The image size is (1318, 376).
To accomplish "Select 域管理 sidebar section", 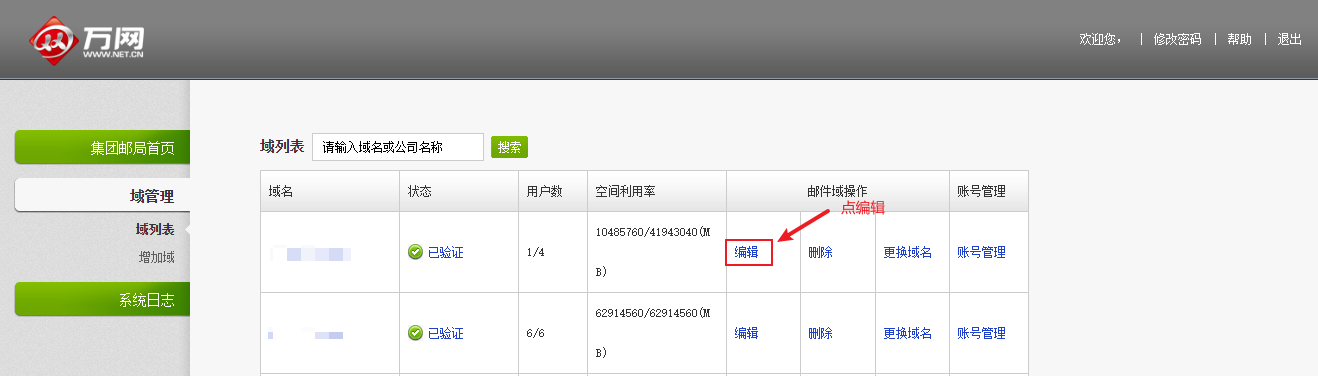I will 102,196.
